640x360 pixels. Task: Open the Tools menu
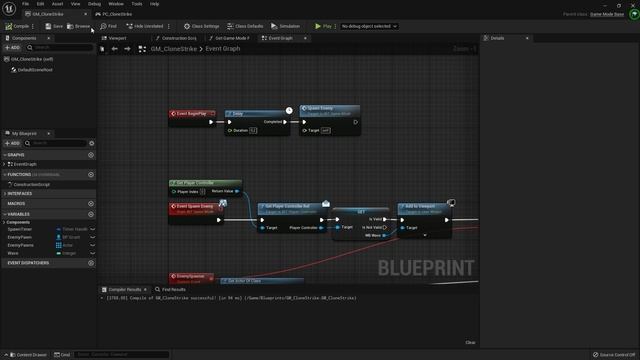pos(137,4)
